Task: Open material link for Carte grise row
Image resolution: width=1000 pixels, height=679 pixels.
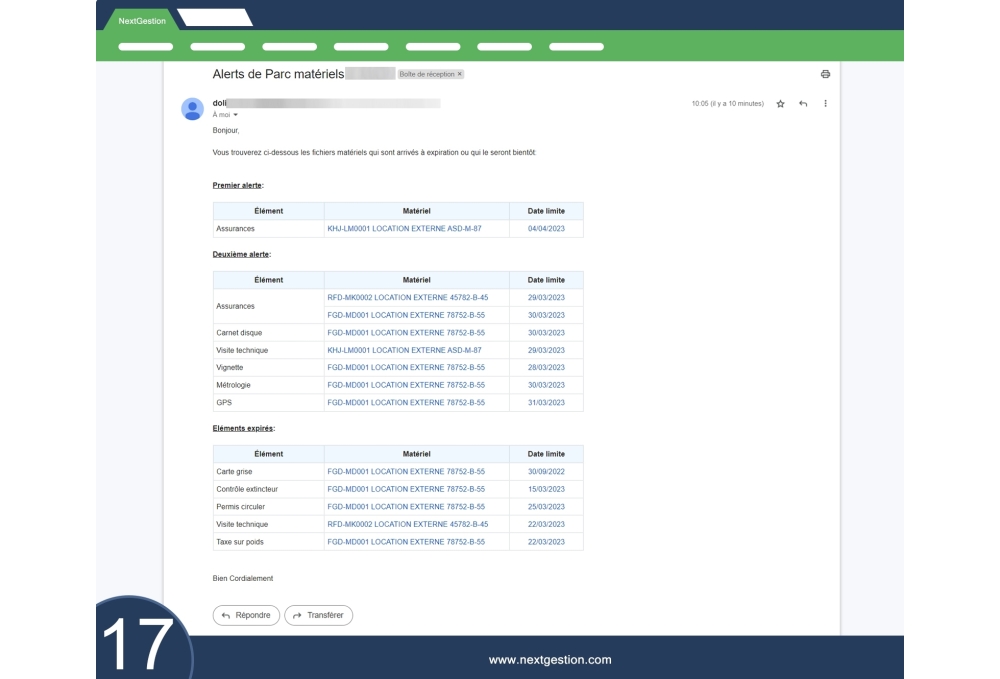Action: pos(406,472)
